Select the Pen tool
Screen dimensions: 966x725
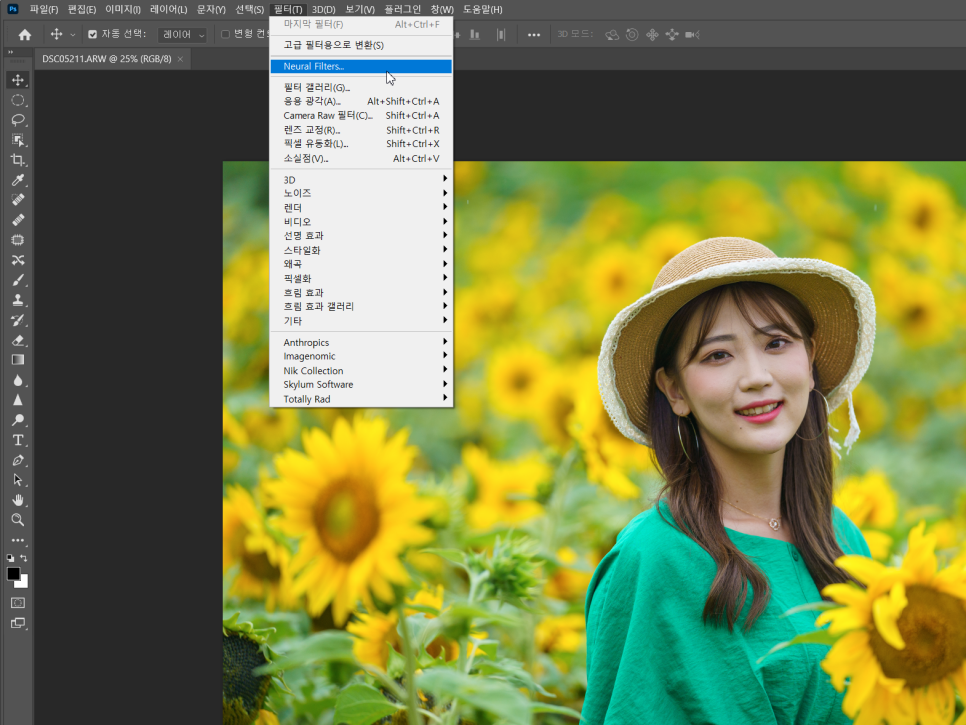click(x=18, y=460)
